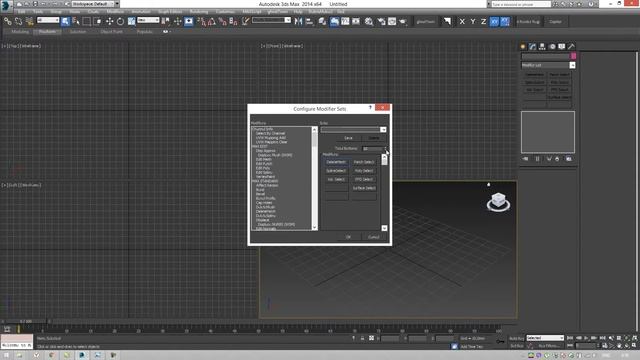Activate the Select and Scale tool
Screen dimensions: 640x360
(x=131, y=21)
